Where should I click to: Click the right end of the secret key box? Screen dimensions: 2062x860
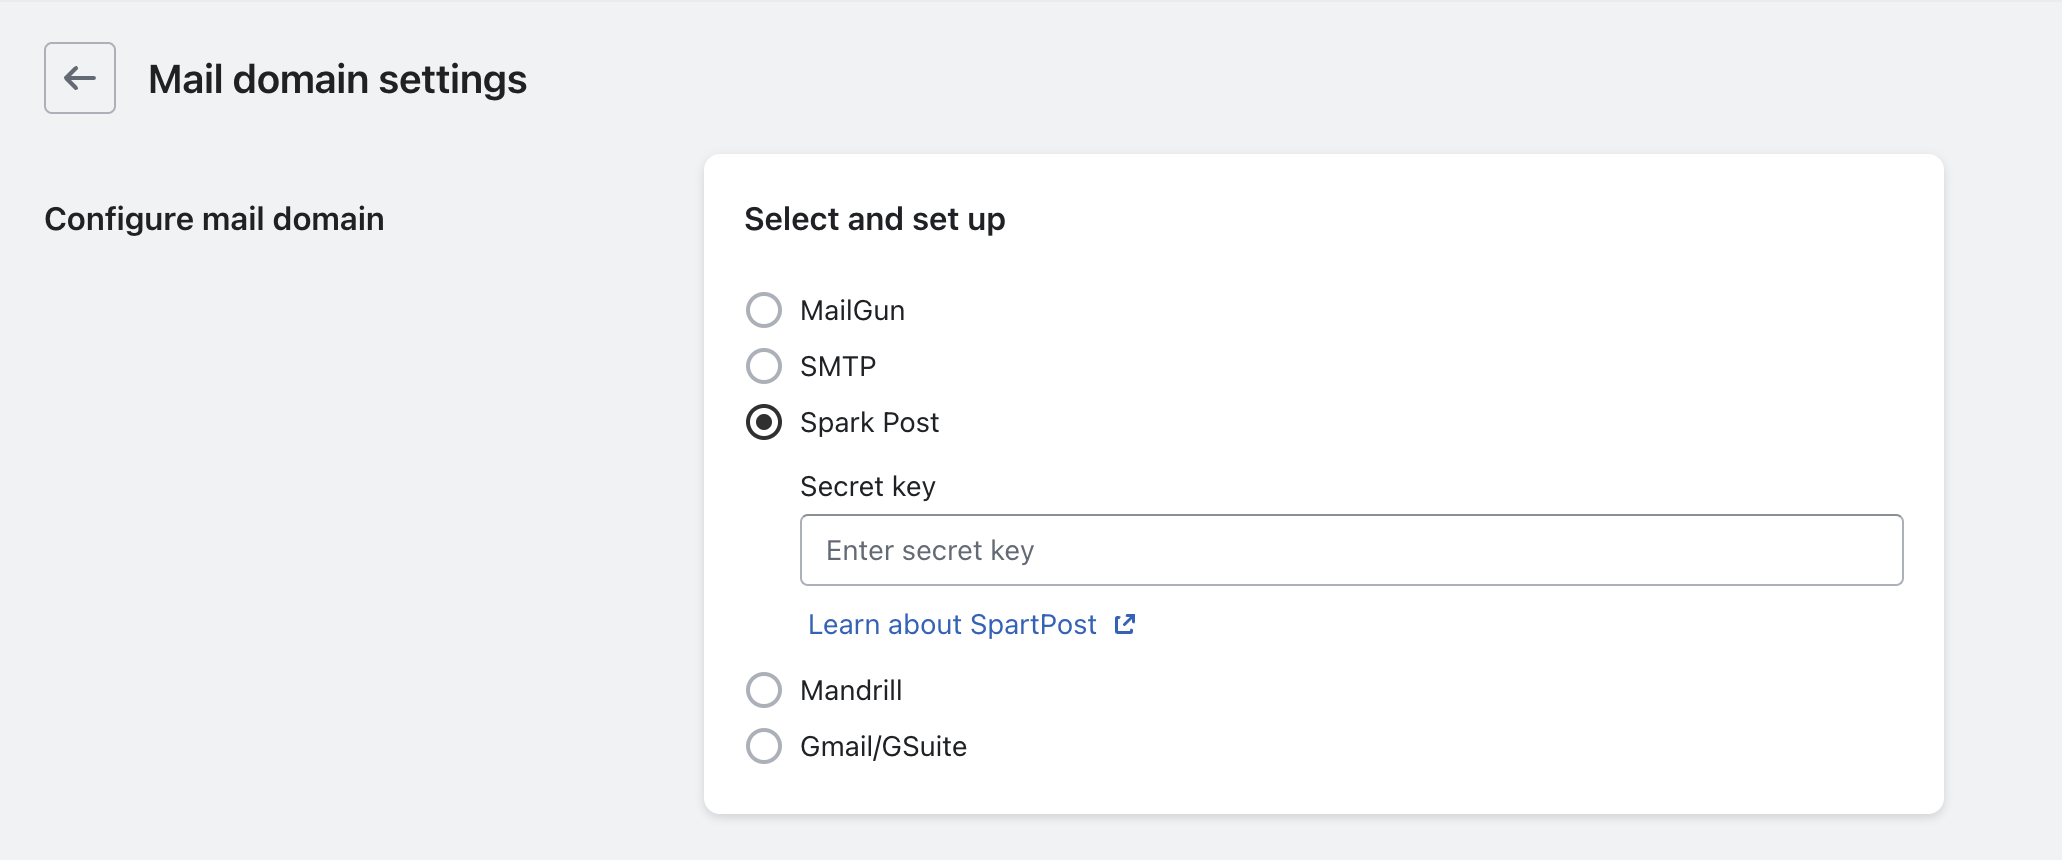(x=1880, y=550)
